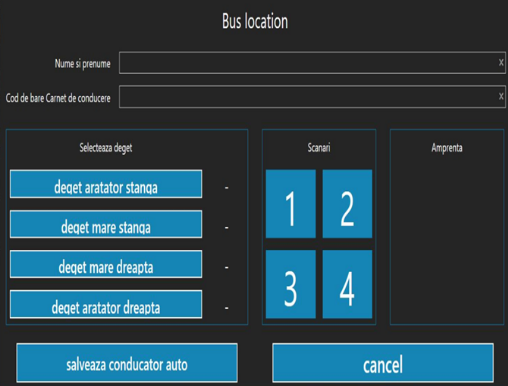This screenshot has height=386, width=508.
Task: Click the cancel button
Action: 383,363
